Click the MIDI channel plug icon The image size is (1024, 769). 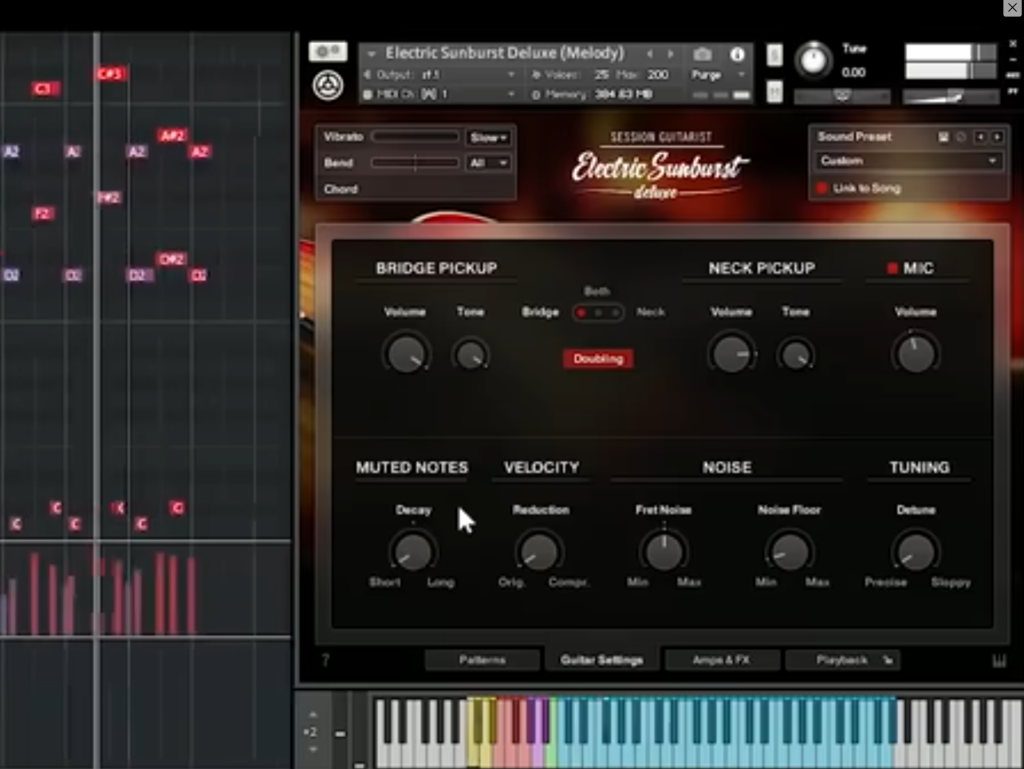[x=368, y=95]
